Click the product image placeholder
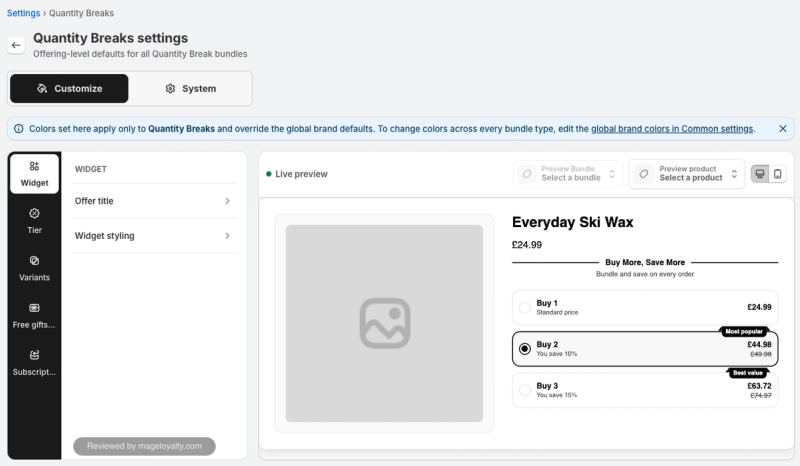The image size is (800, 466). tap(384, 323)
